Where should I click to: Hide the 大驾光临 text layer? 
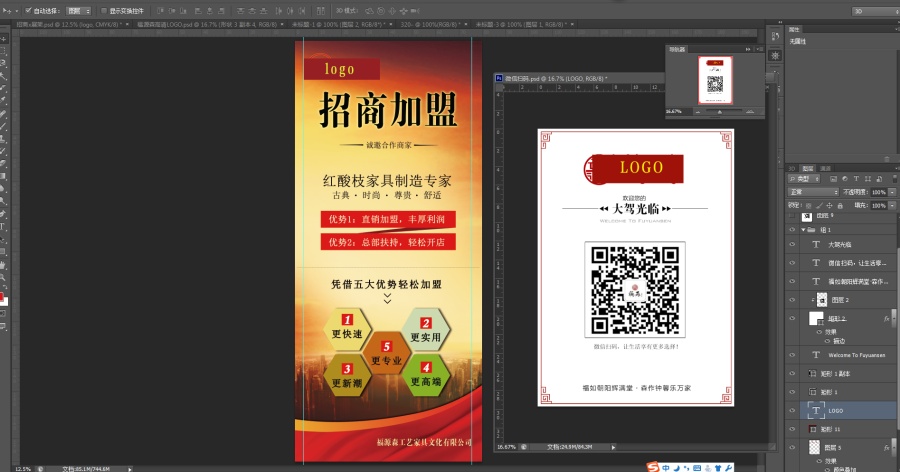tap(792, 244)
